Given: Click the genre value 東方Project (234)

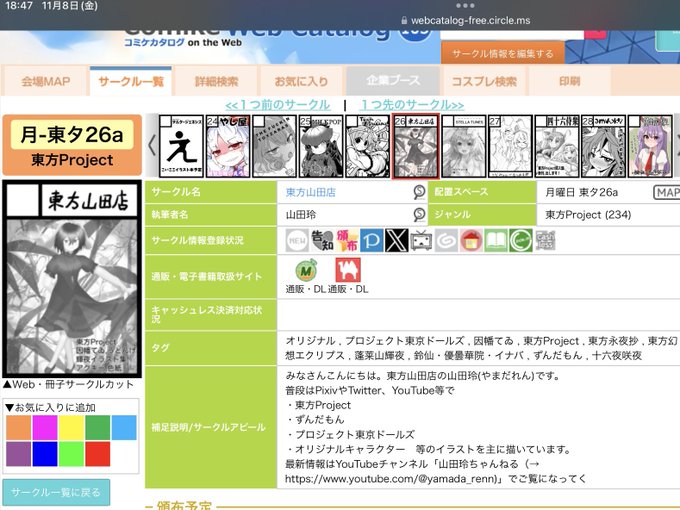Looking at the screenshot, I should tap(588, 215).
